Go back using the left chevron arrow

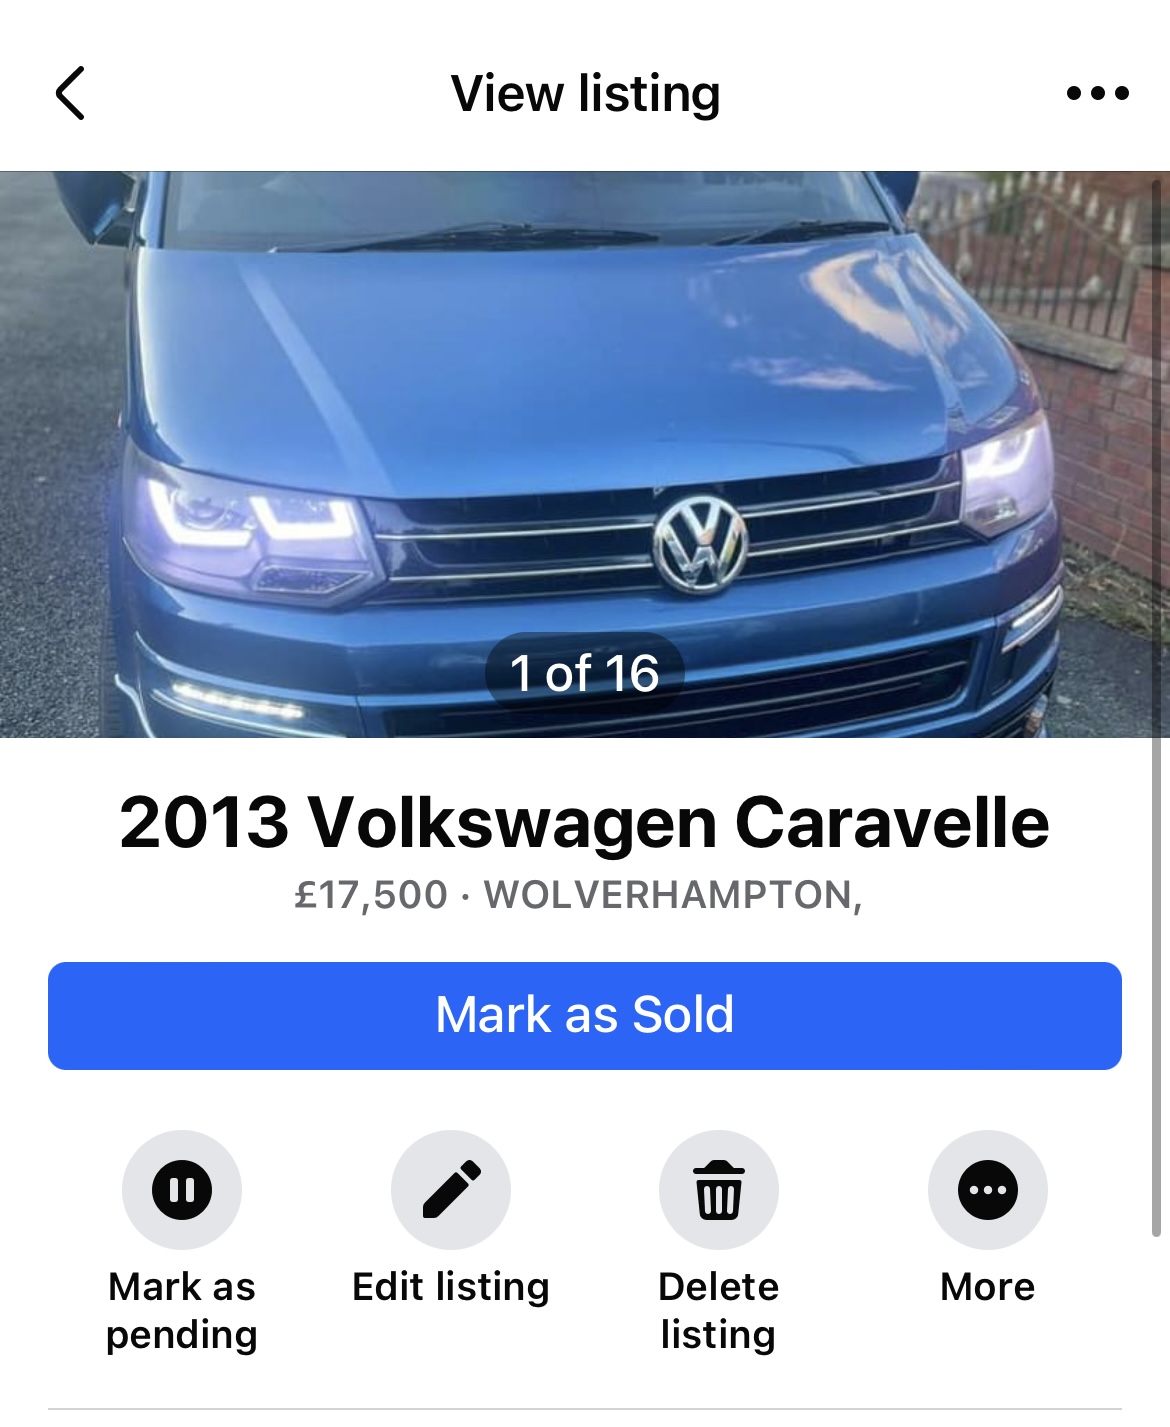coord(70,94)
